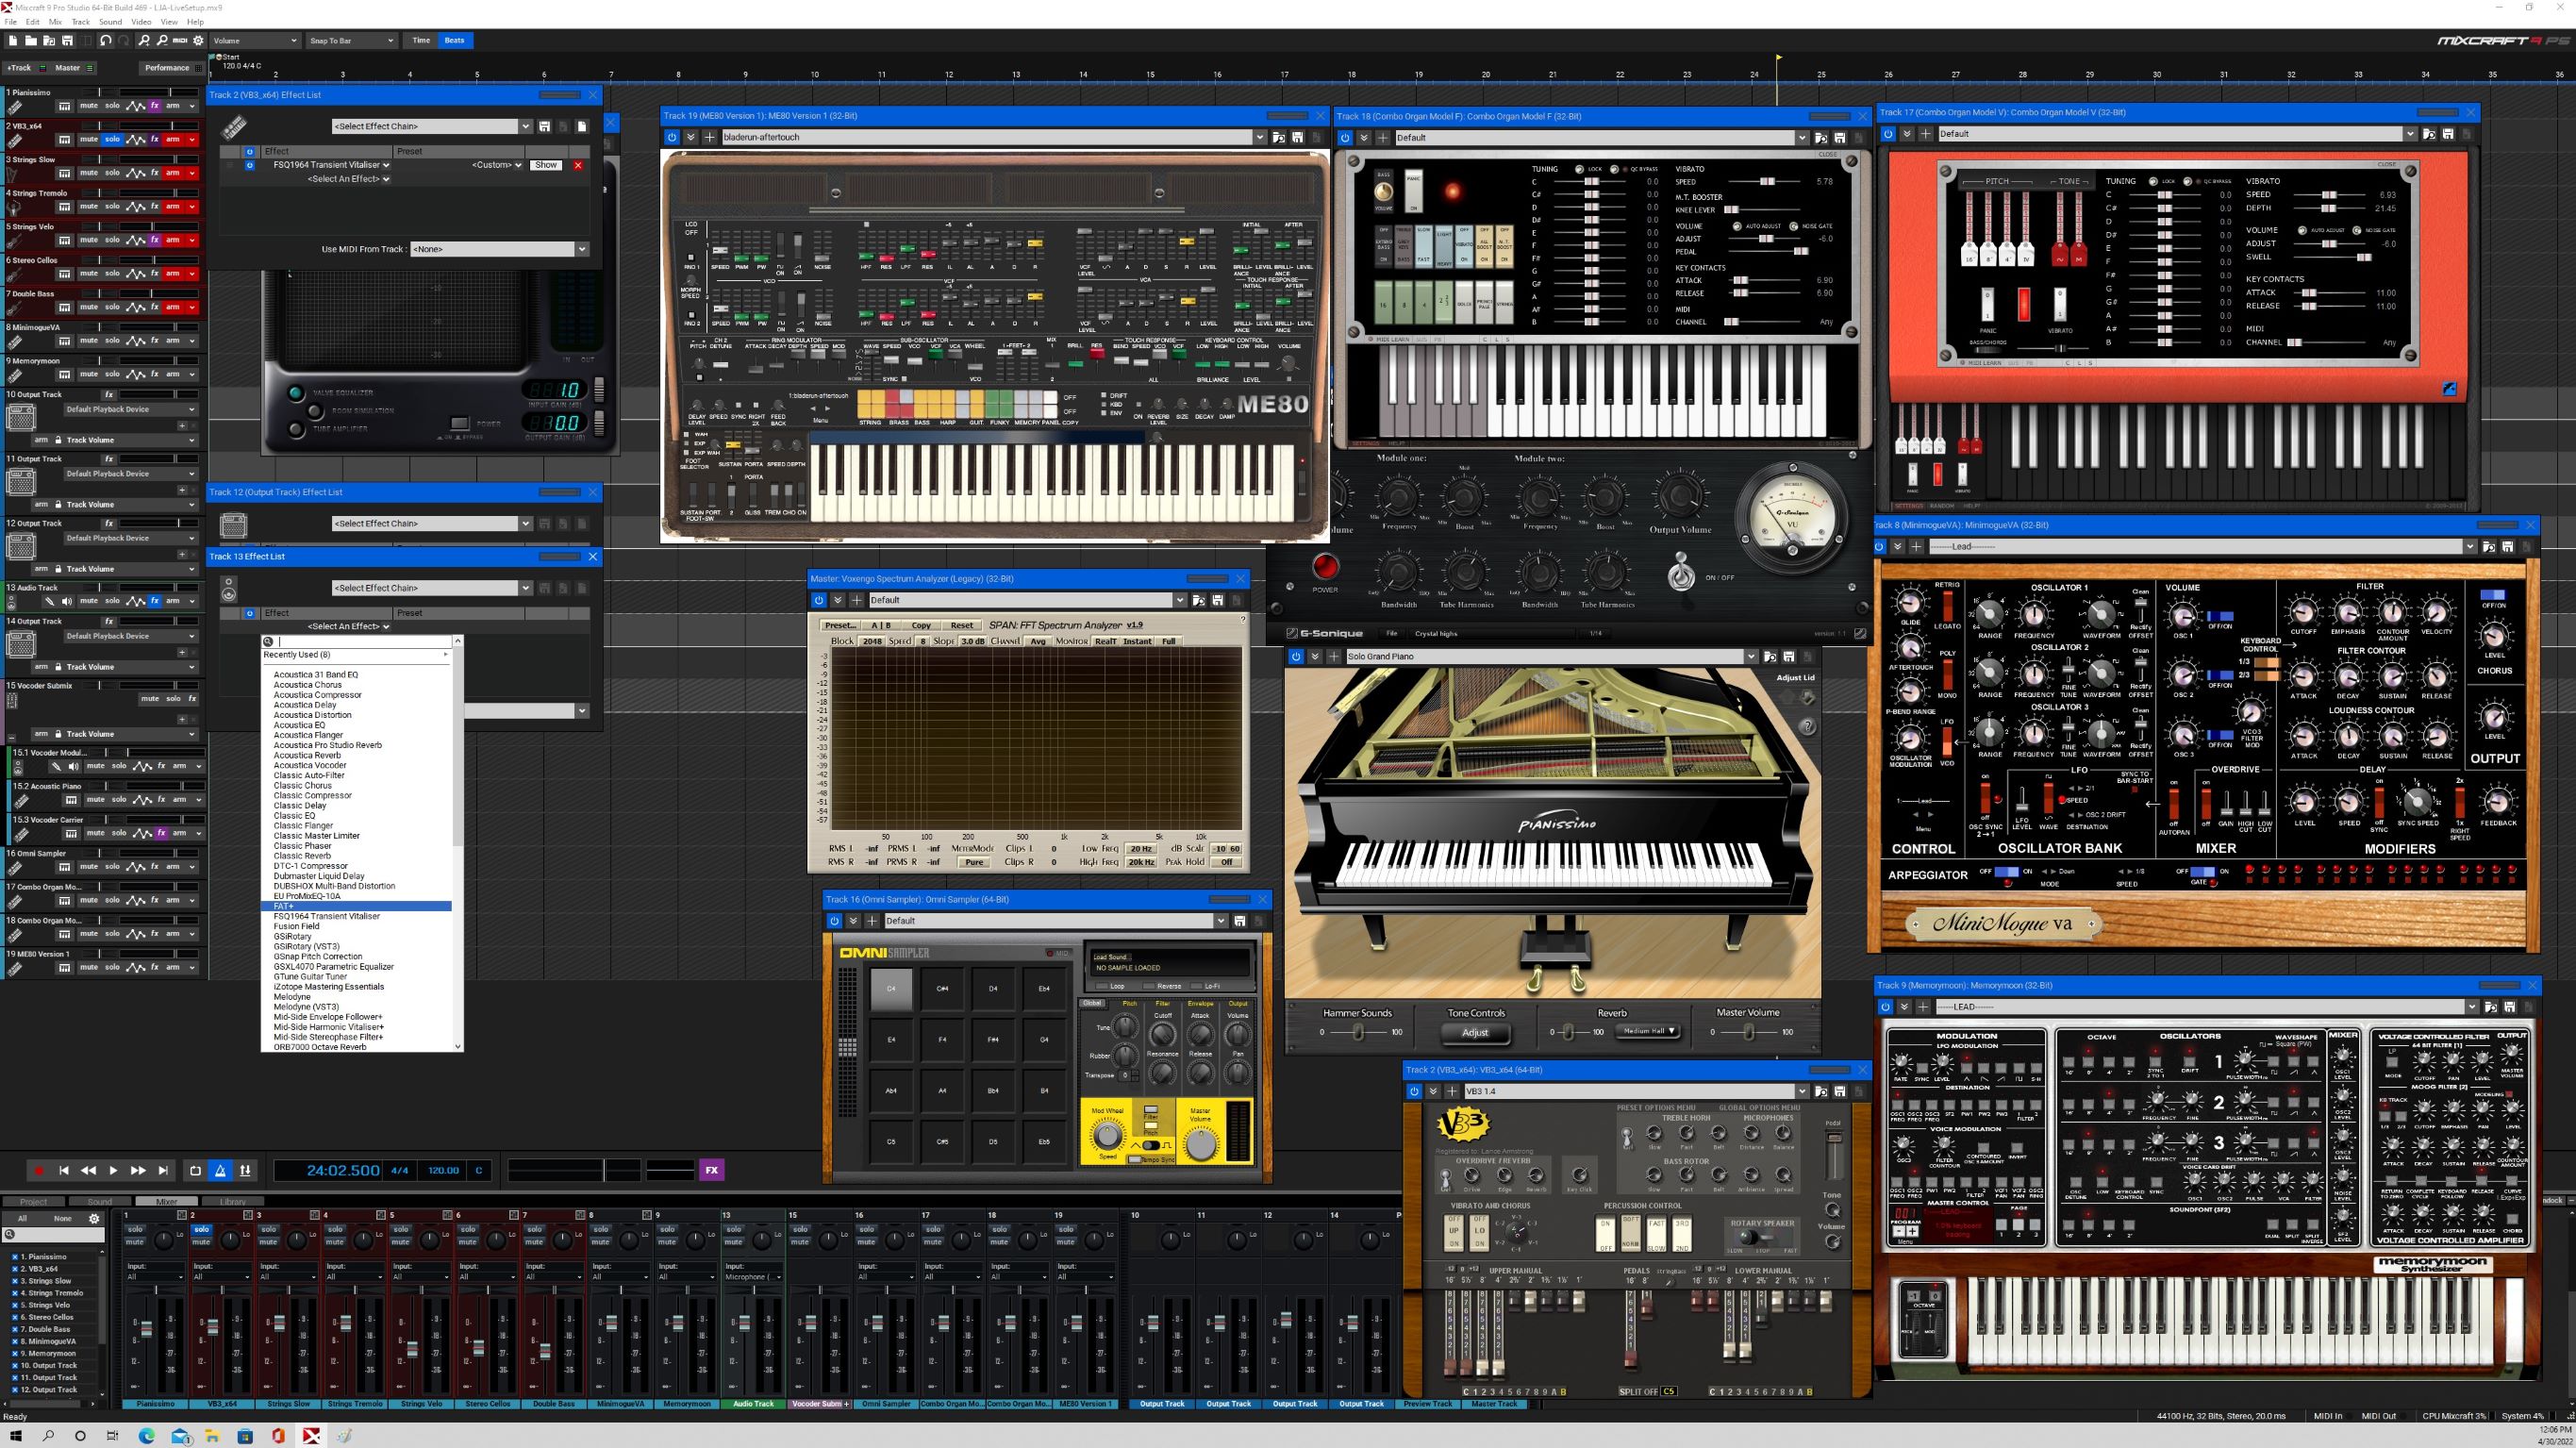Click the plus icon in Omni Sampler window header

(x=872, y=921)
